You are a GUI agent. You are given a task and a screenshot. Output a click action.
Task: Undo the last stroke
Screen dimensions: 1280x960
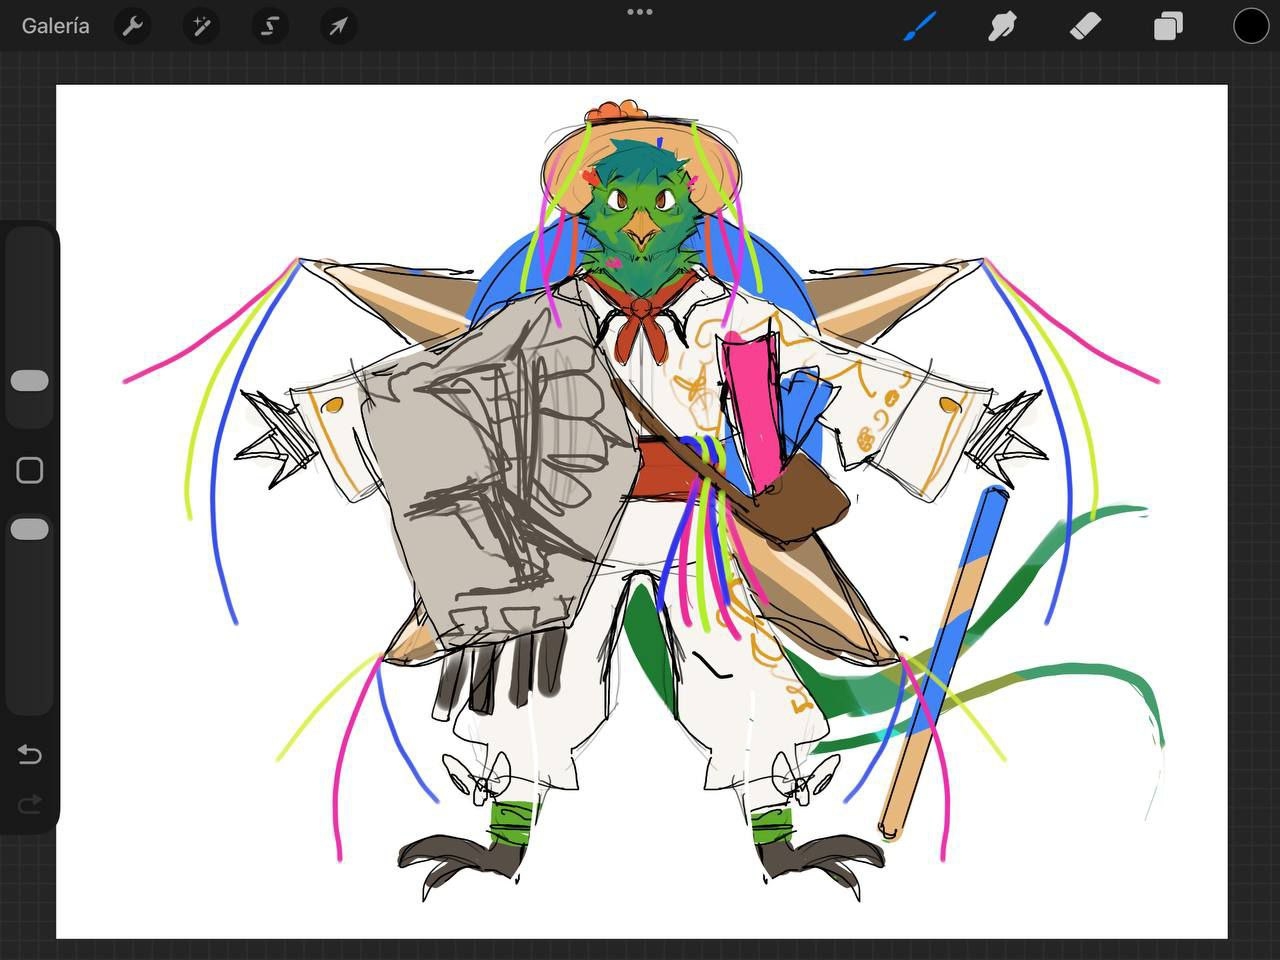(x=29, y=754)
